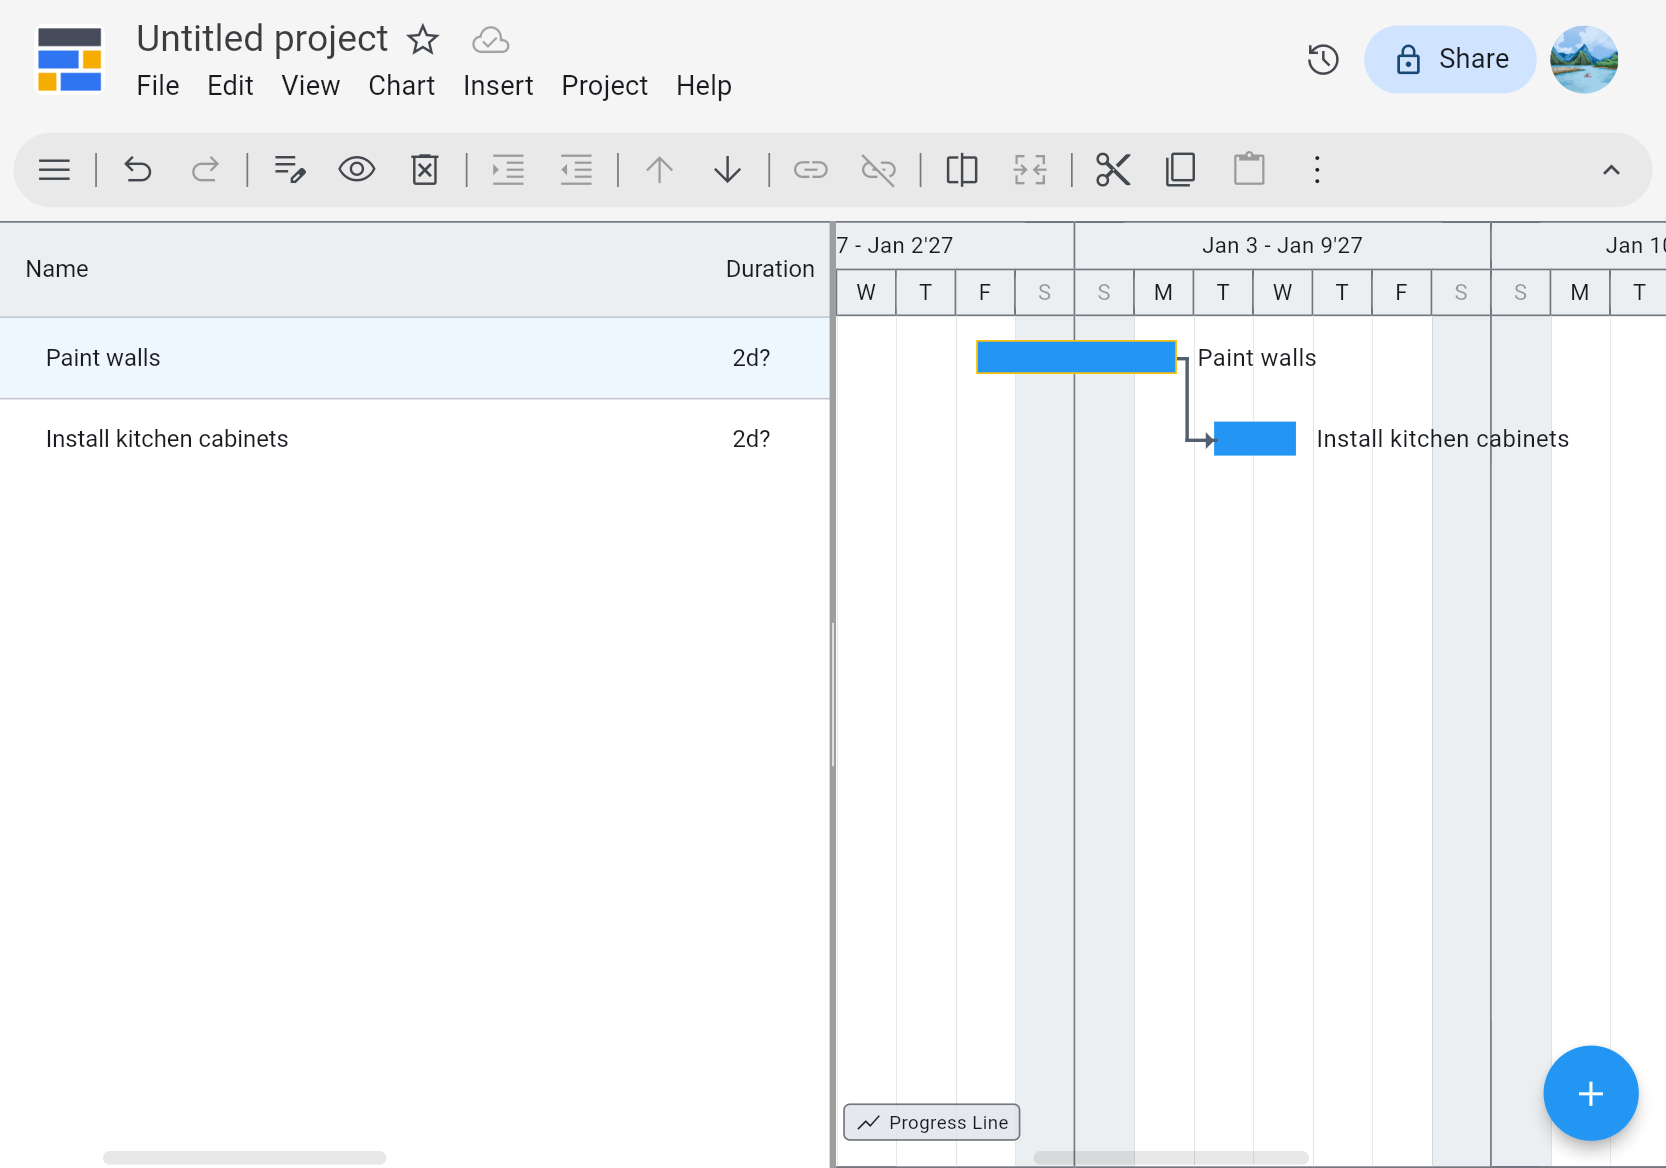Open the Chart menu

pos(401,86)
